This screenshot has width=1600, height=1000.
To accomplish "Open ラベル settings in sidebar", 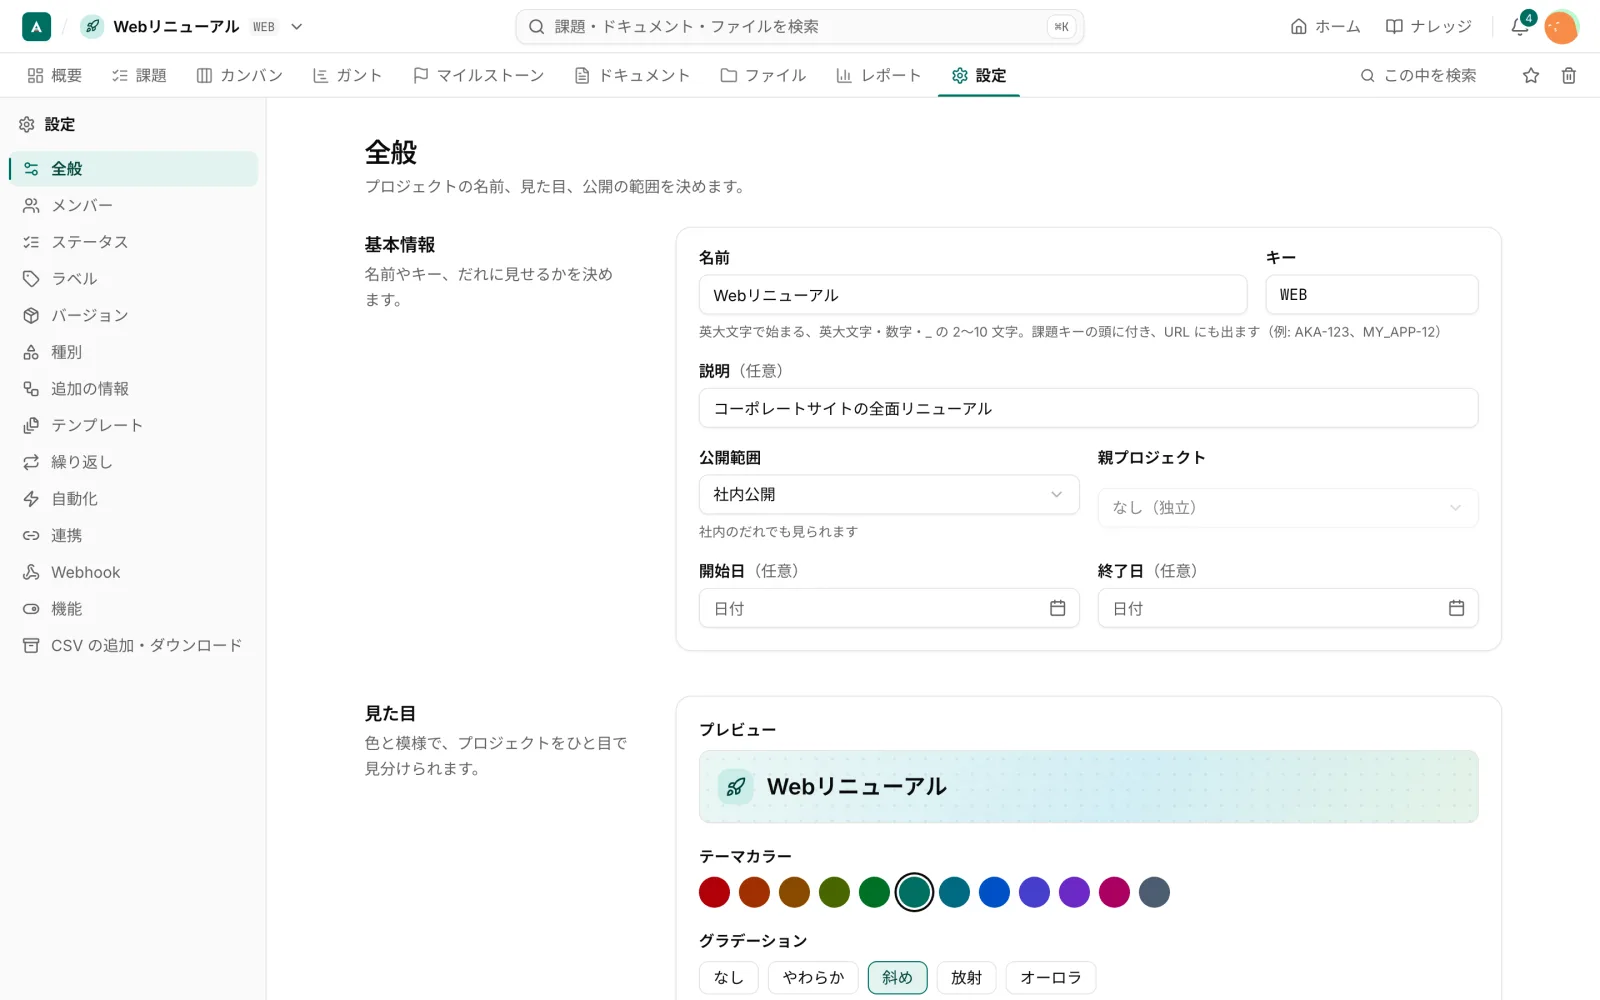I will (x=133, y=278).
